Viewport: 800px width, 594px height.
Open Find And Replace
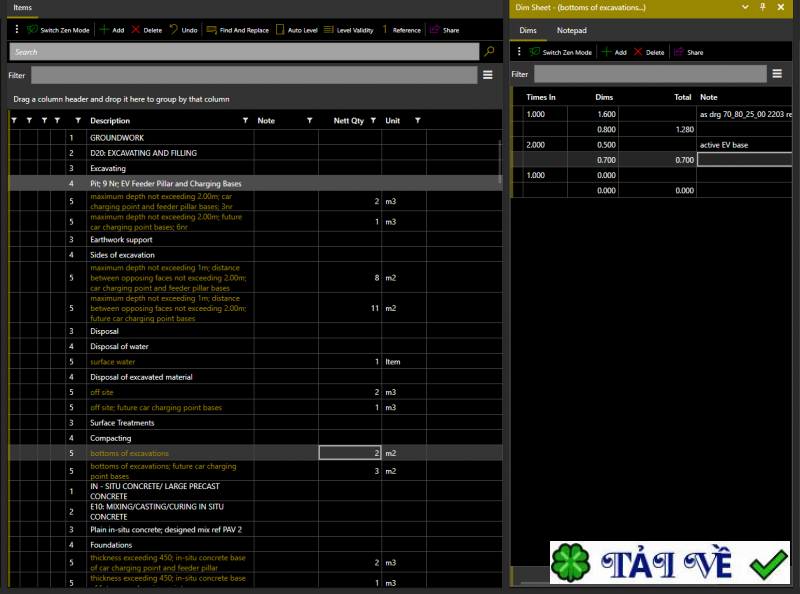click(238, 30)
